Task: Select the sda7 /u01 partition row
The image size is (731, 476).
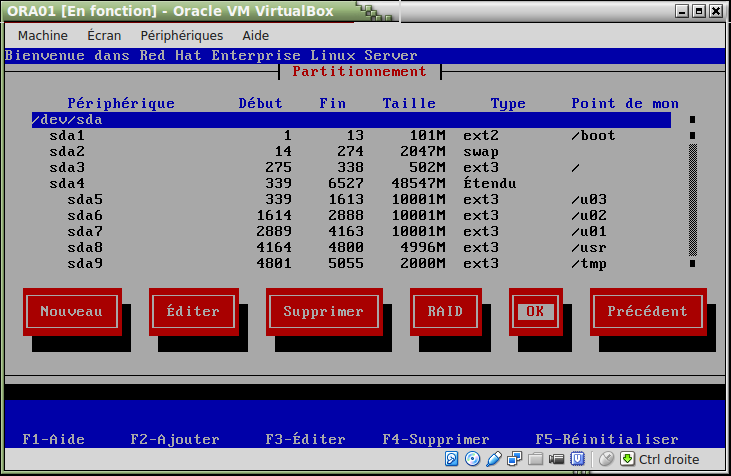Action: tap(351, 231)
